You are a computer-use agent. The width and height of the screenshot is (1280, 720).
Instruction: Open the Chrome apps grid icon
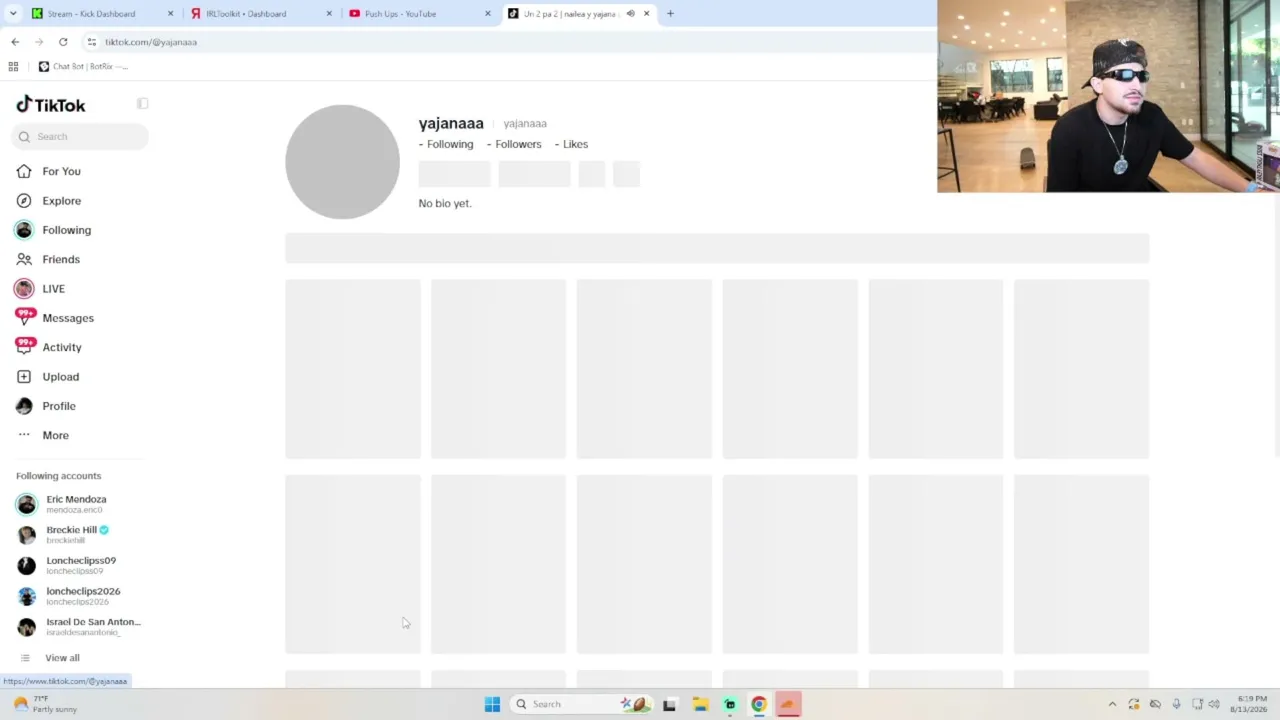click(13, 66)
